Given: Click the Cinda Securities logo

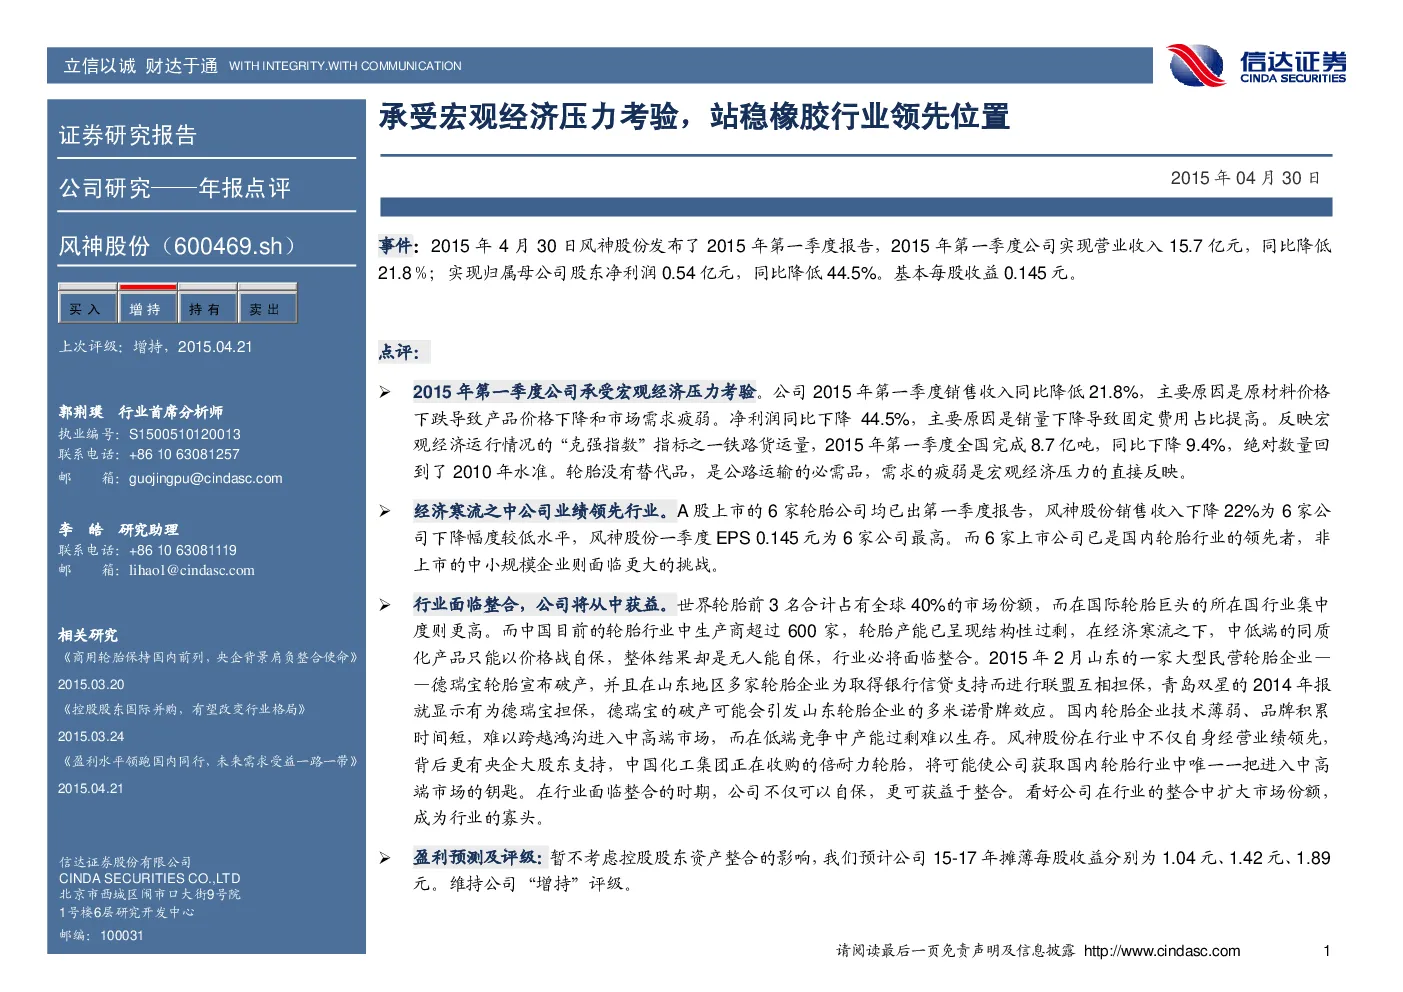Looking at the screenshot, I should (1256, 66).
